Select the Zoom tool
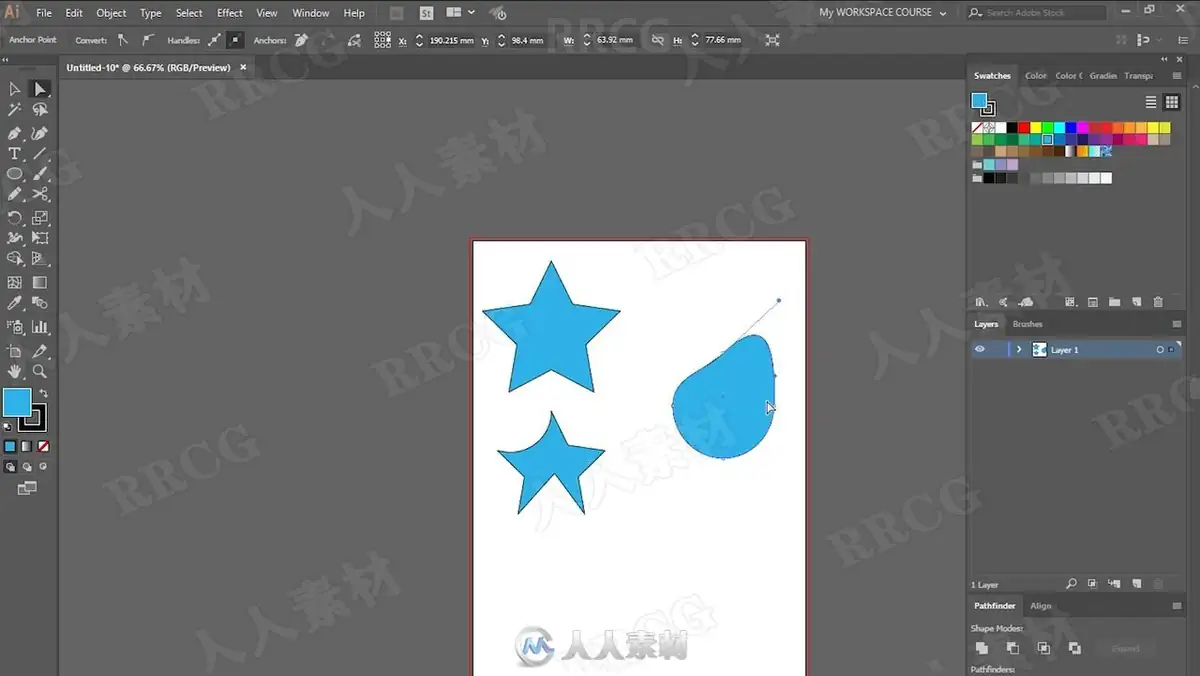1200x676 pixels. (40, 371)
